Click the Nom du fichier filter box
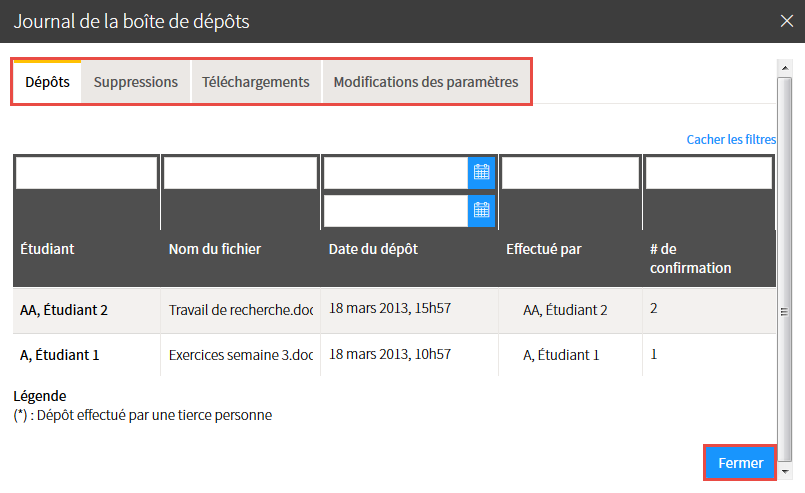Viewport: 805px width, 493px height. pyautogui.click(x=240, y=173)
